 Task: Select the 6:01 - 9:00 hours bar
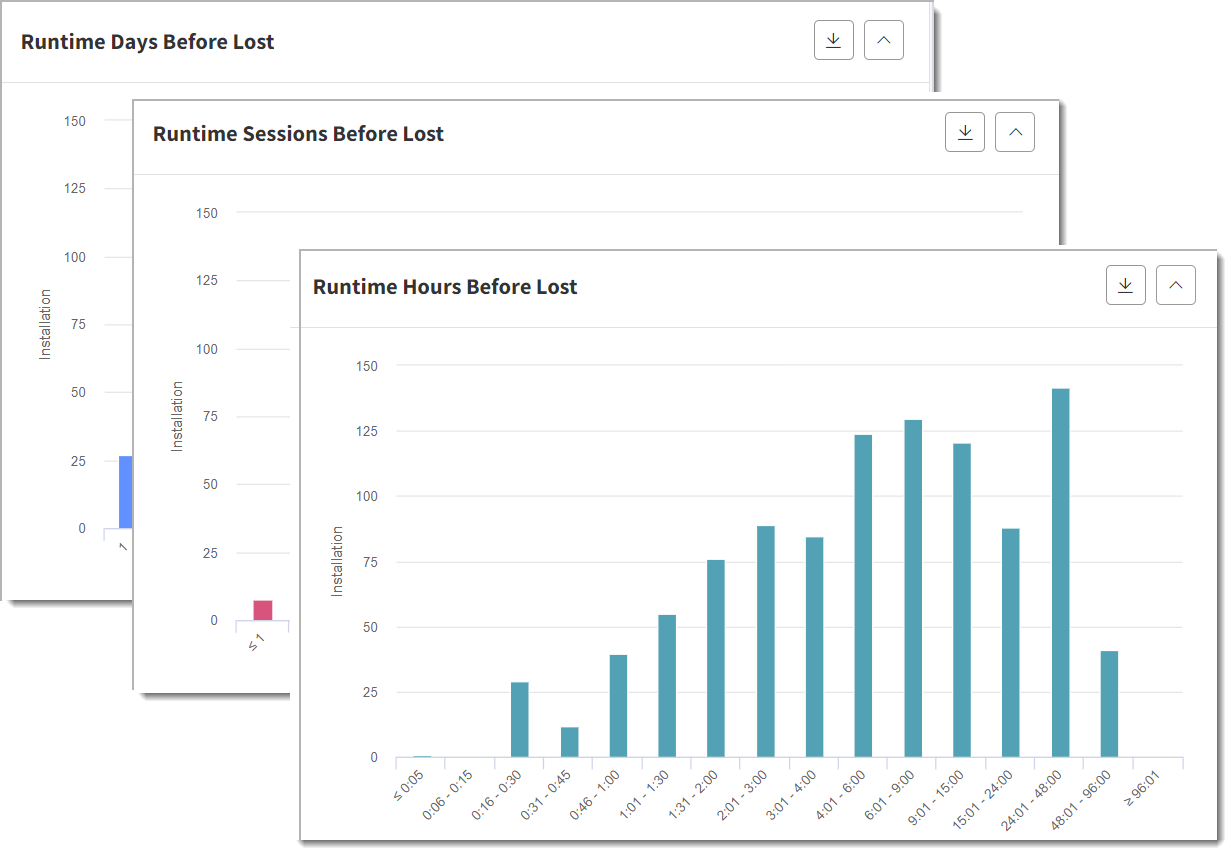[x=913, y=589]
